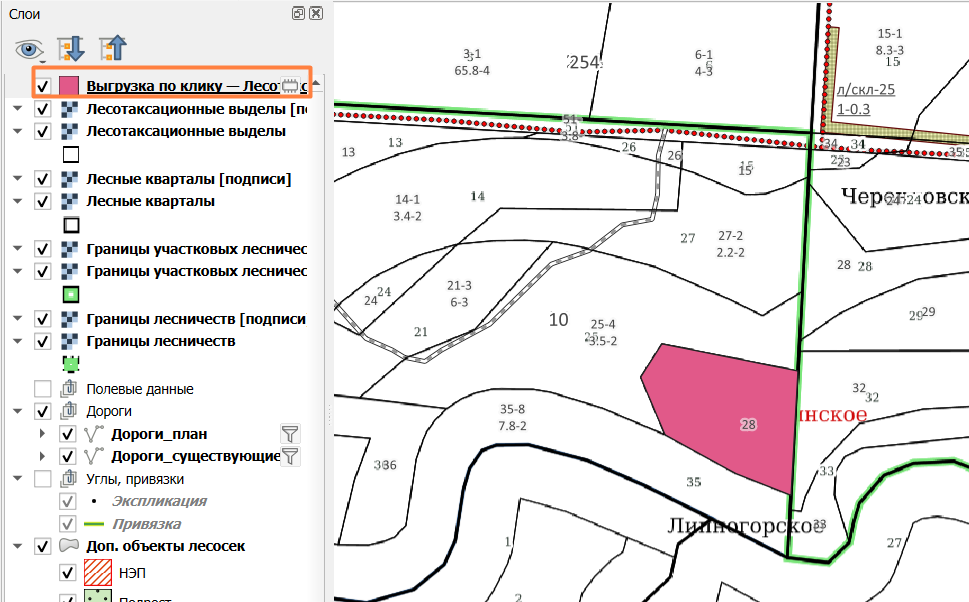969x602 pixels.
Task: Click the Дороги group icon
Action: tap(69, 411)
